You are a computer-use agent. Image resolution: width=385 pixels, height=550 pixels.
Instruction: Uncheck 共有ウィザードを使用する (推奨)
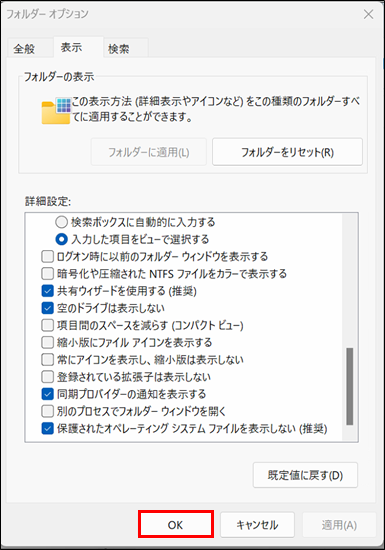[47, 291]
